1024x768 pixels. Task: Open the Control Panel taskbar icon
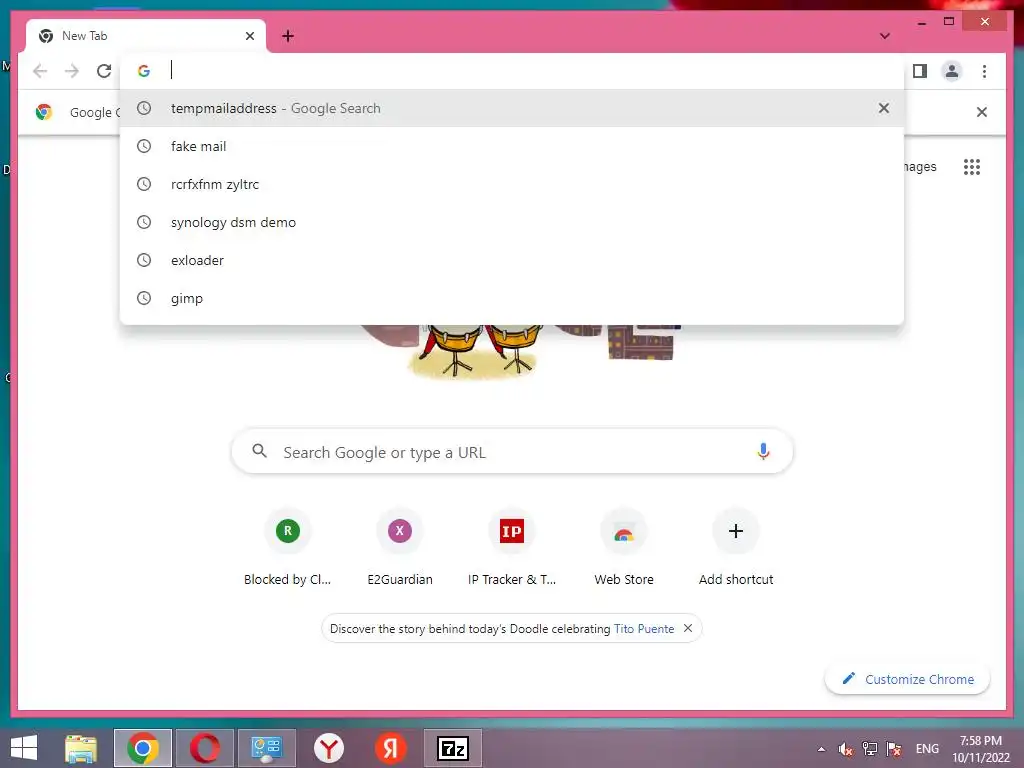(266, 748)
